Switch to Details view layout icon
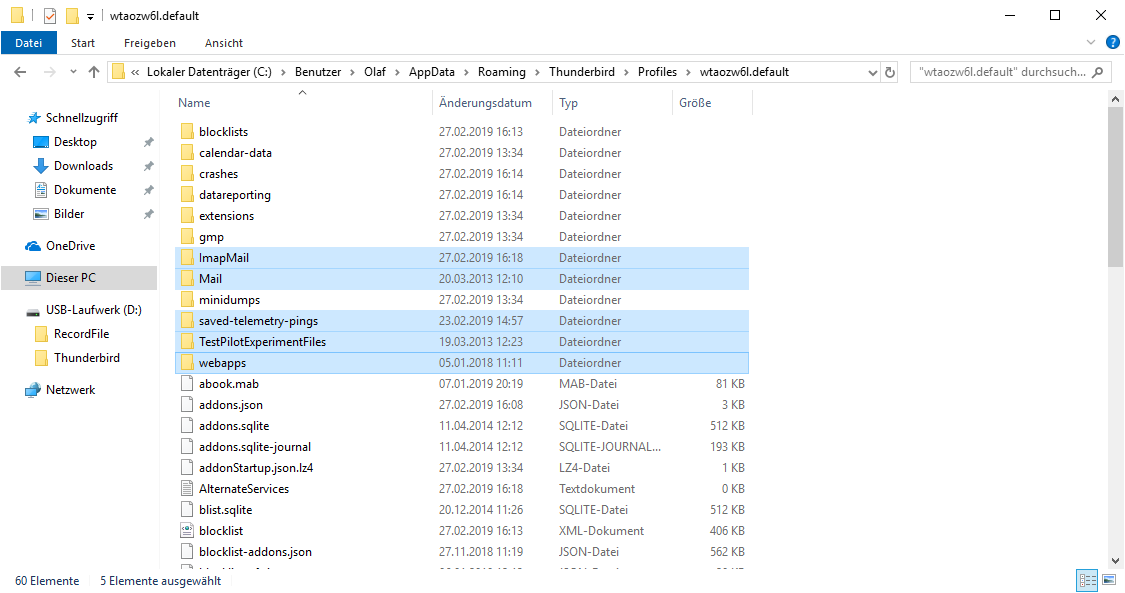1125x593 pixels. [1087, 580]
